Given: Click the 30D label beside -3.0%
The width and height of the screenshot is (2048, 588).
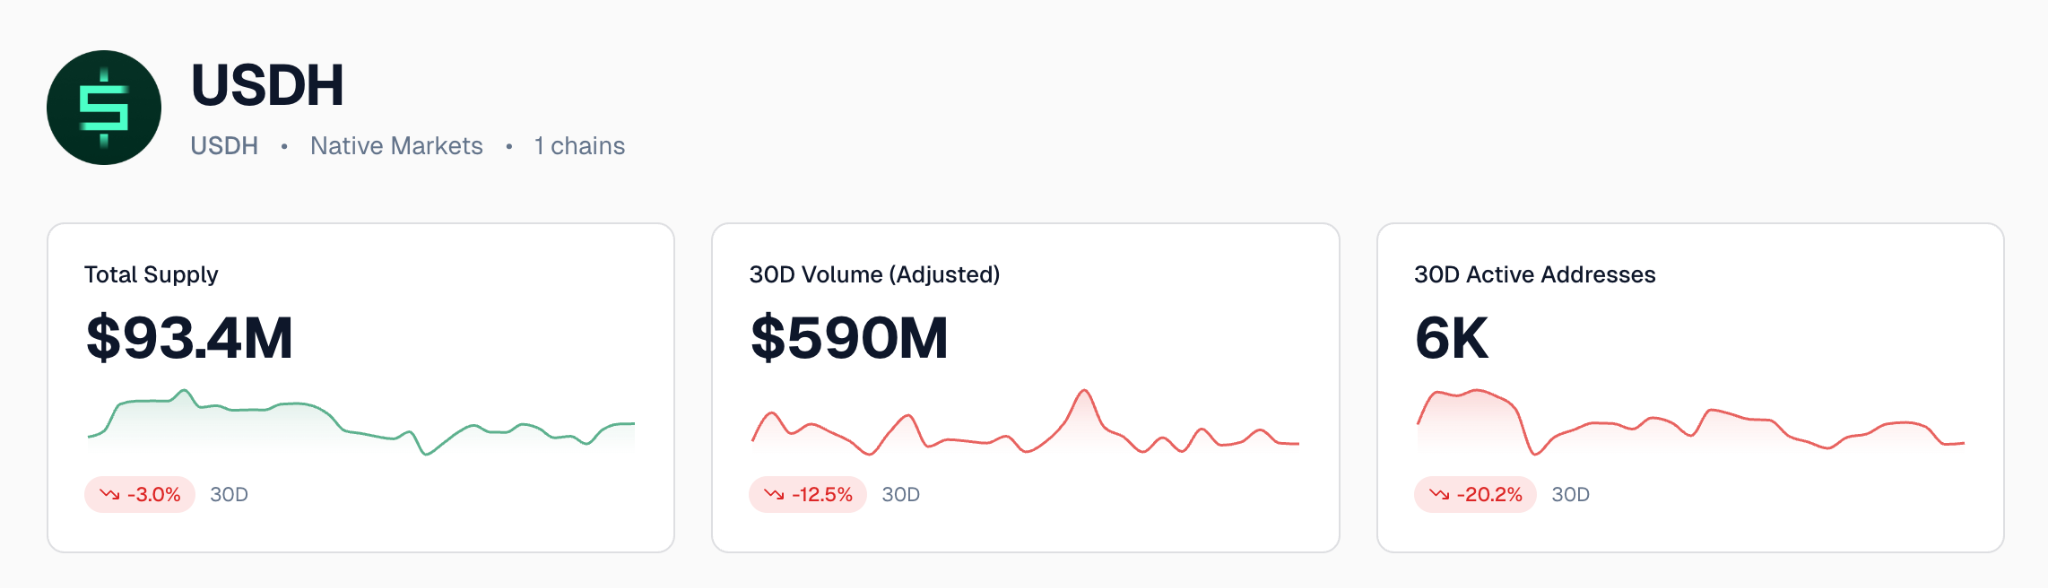Looking at the screenshot, I should tap(229, 494).
